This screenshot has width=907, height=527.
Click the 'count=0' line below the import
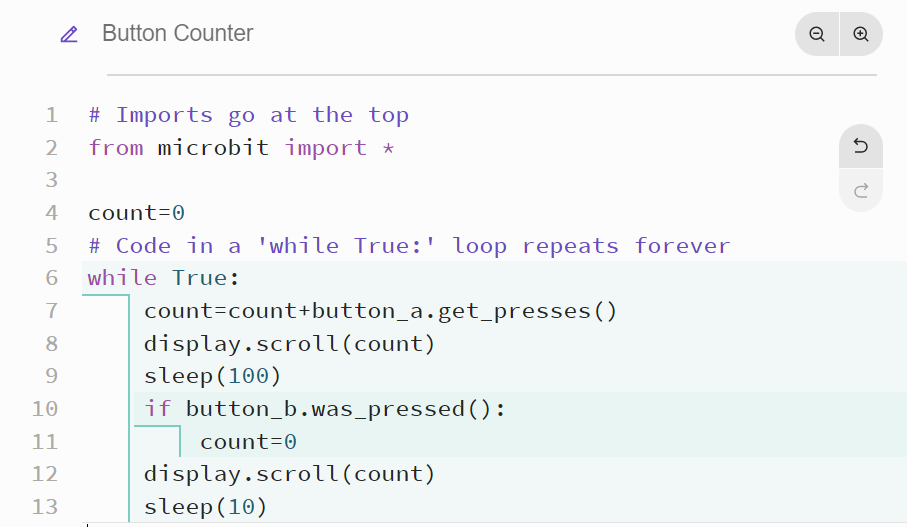[x=137, y=213]
